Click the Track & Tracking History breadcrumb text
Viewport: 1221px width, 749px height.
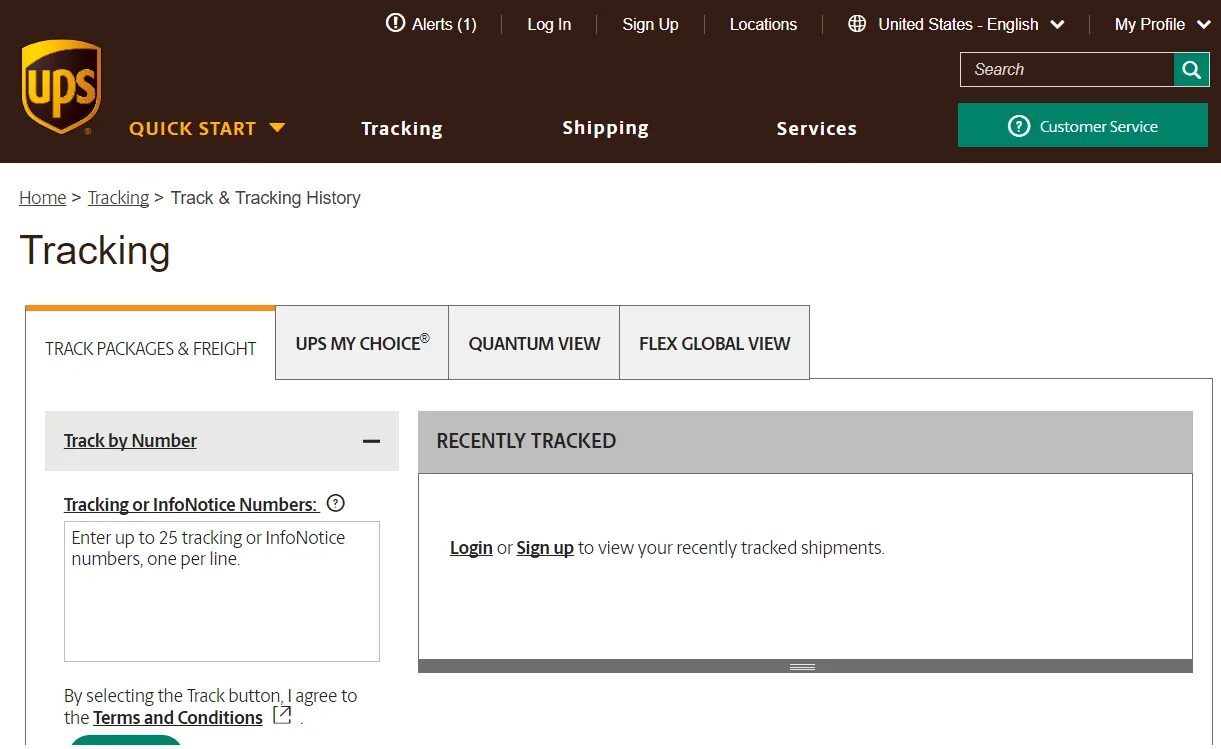tap(266, 198)
